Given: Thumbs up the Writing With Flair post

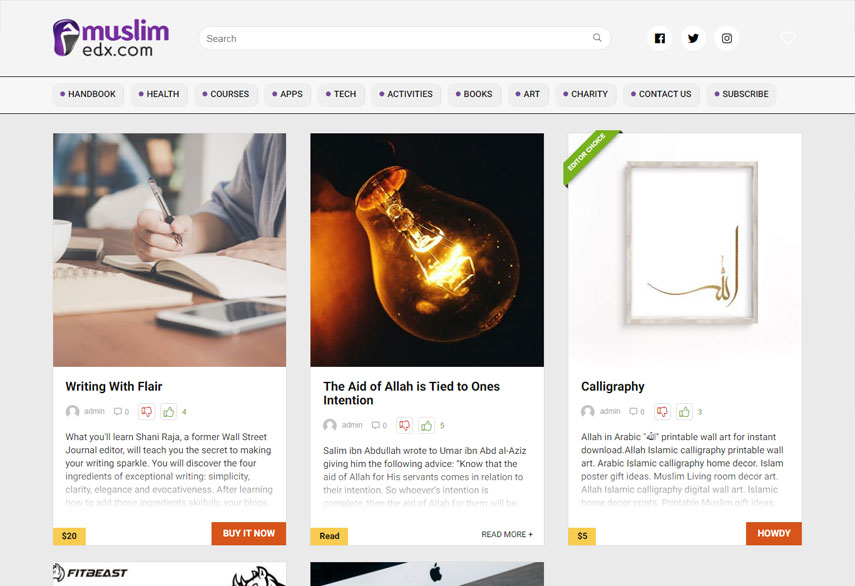Looking at the screenshot, I should click(x=169, y=412).
